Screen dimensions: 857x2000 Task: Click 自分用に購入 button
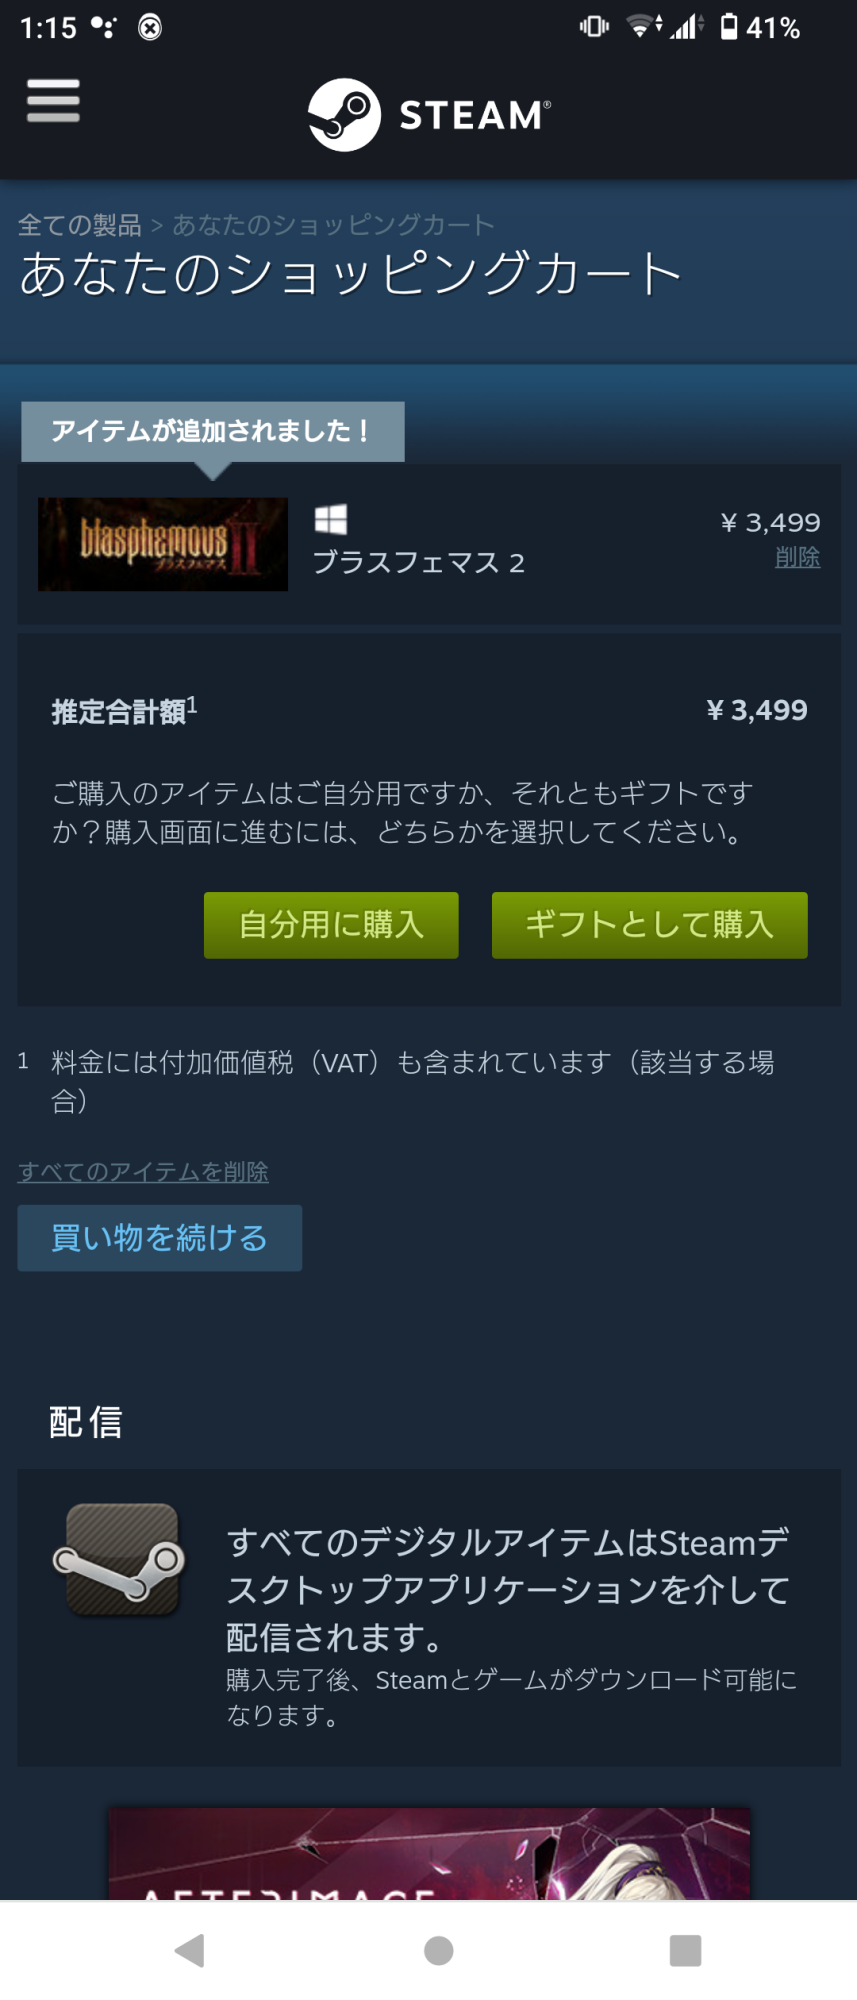click(331, 925)
